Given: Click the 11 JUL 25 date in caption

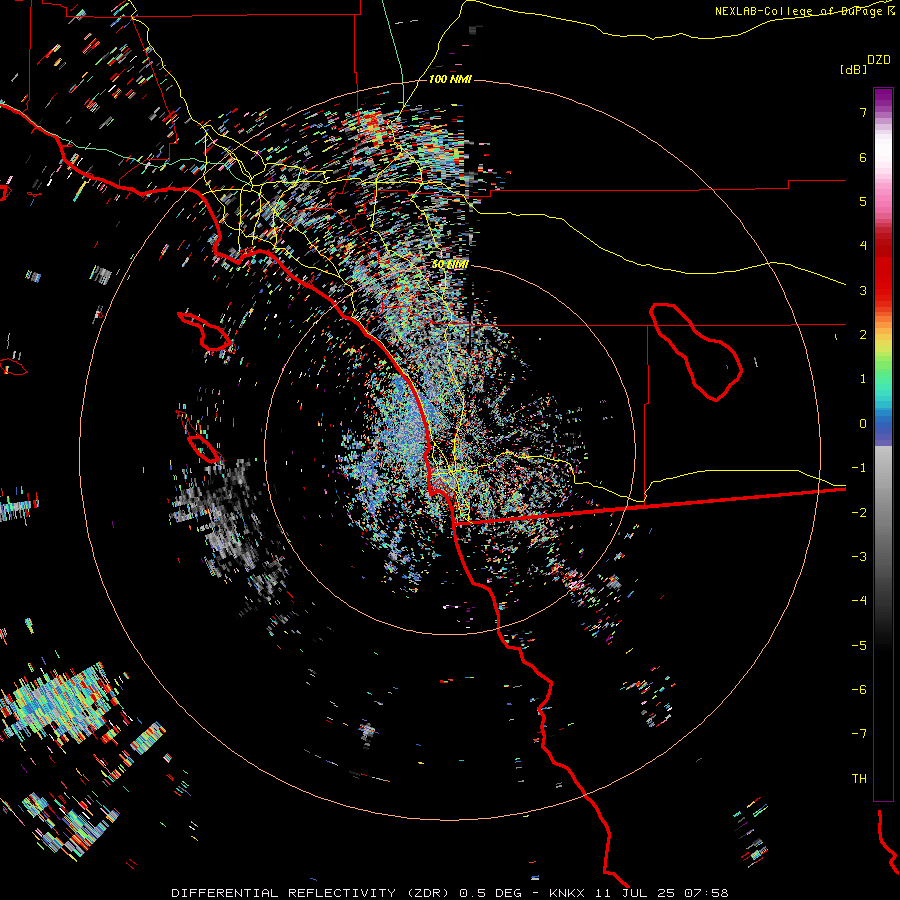Looking at the screenshot, I should point(631,893).
